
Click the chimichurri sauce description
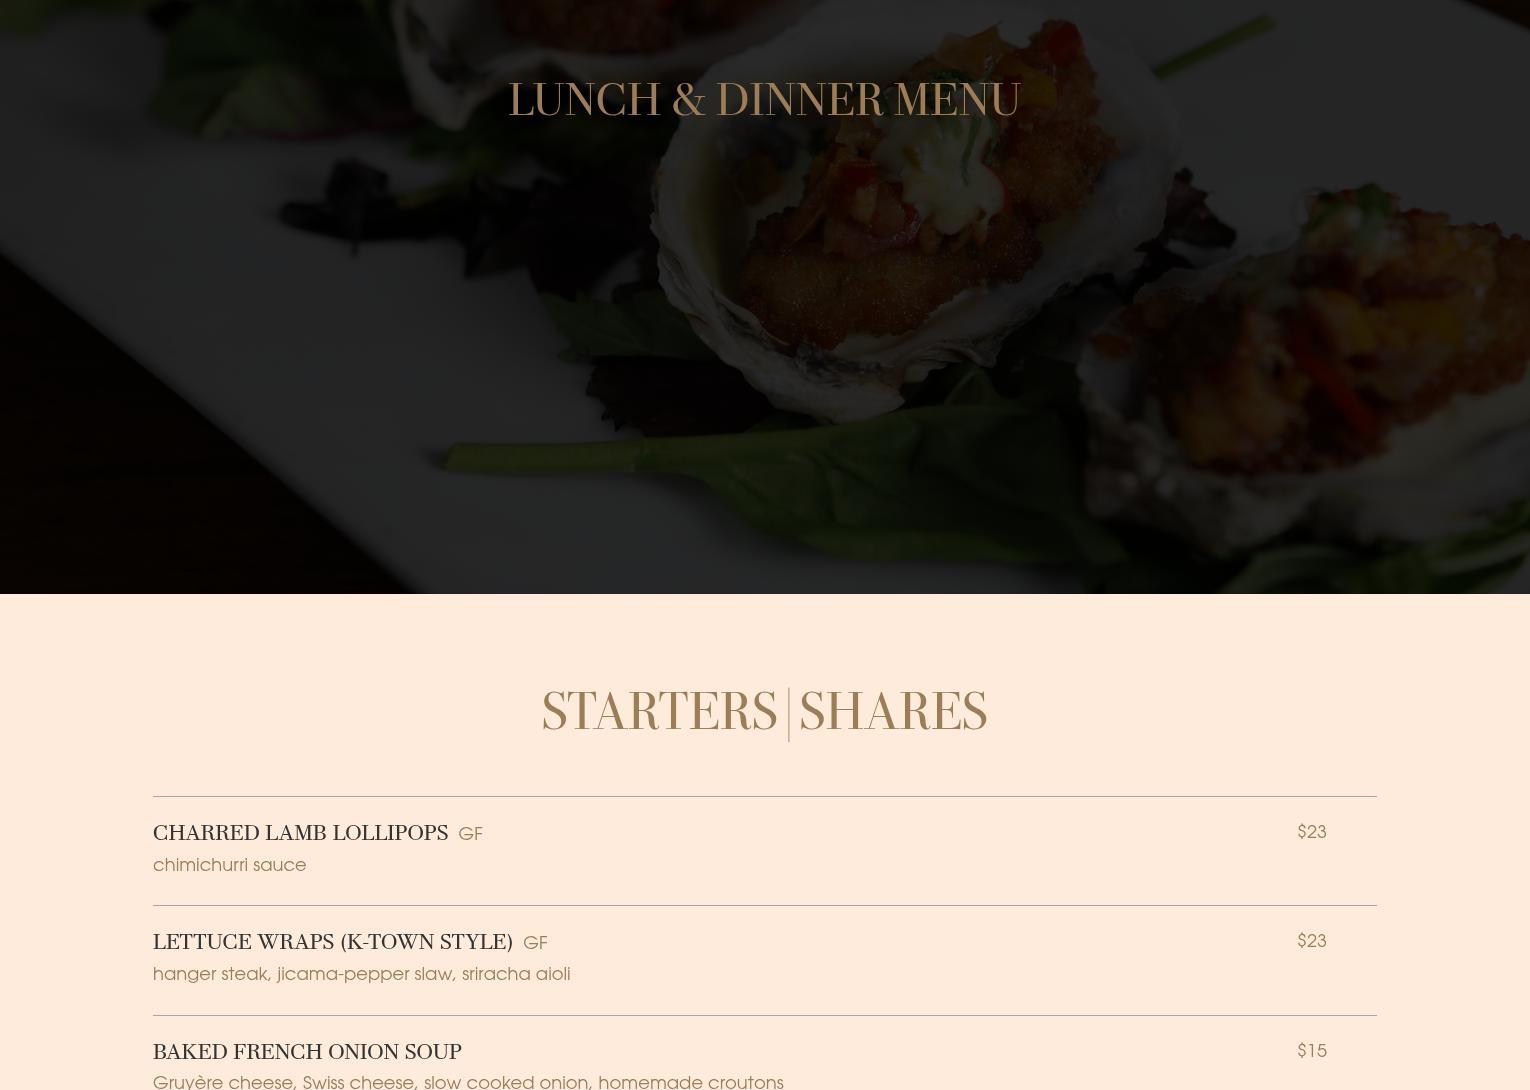coord(229,864)
